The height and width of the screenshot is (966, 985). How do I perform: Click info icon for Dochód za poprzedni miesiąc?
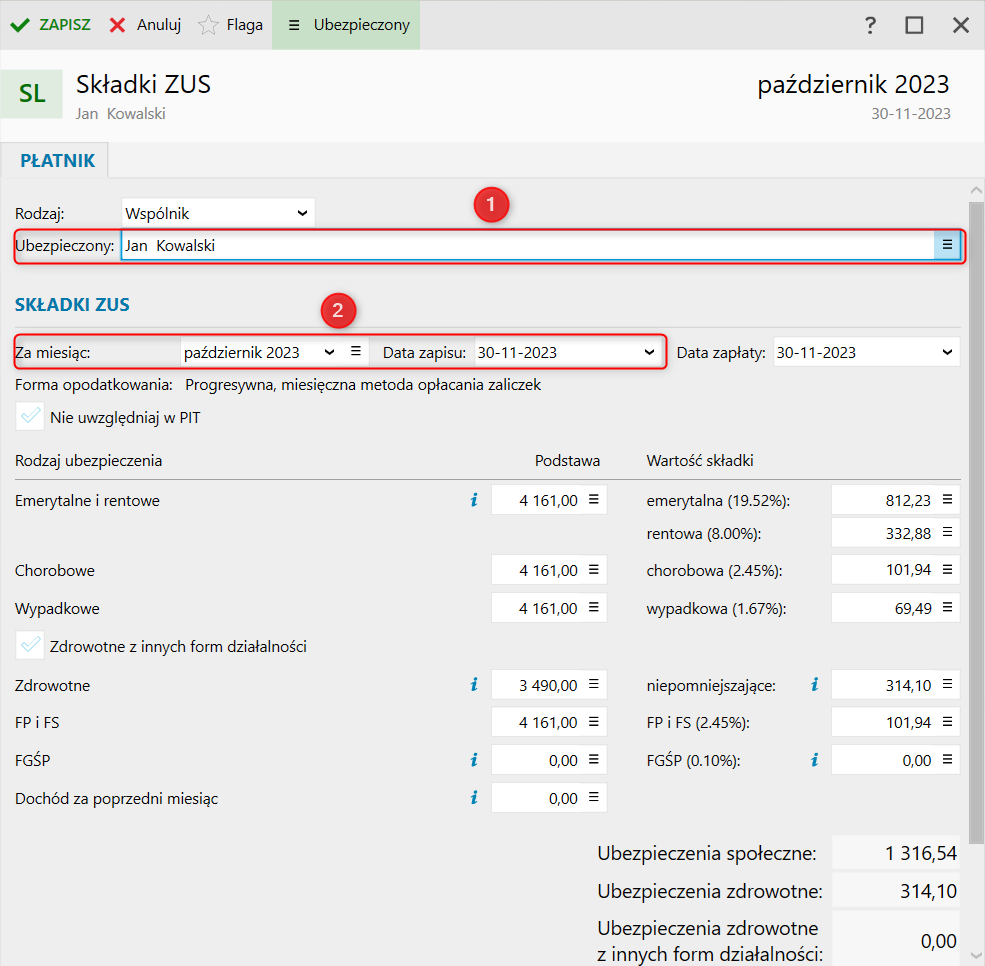tap(474, 798)
